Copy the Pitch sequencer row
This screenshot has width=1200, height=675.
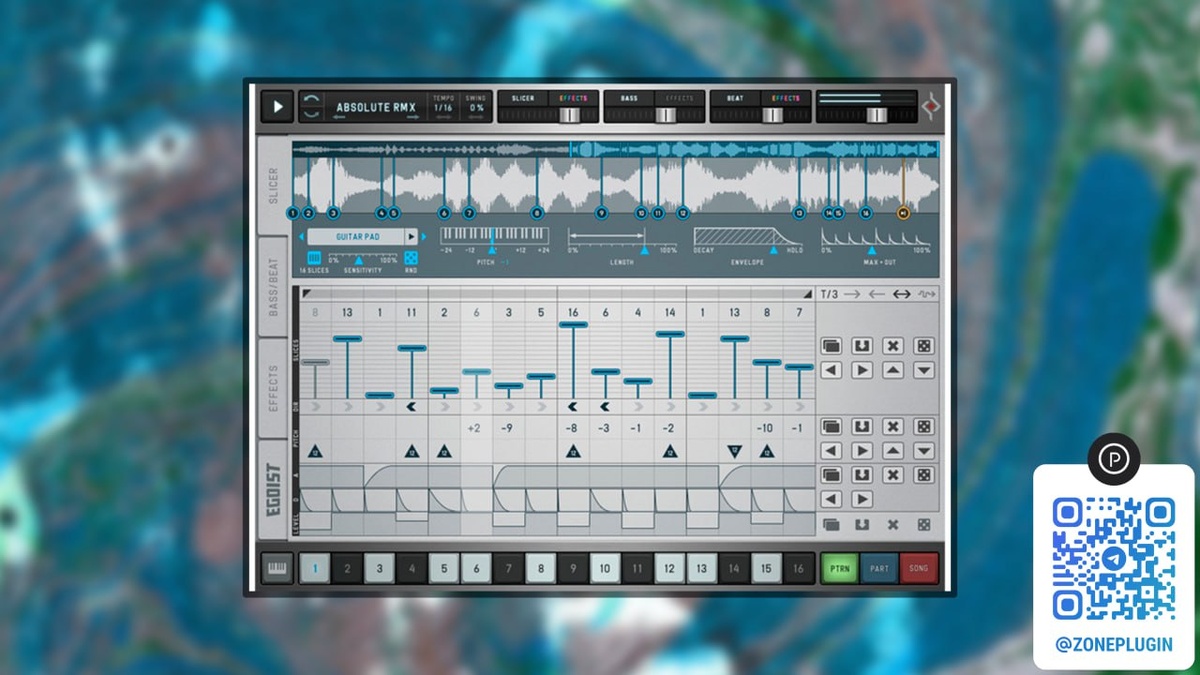[x=831, y=427]
